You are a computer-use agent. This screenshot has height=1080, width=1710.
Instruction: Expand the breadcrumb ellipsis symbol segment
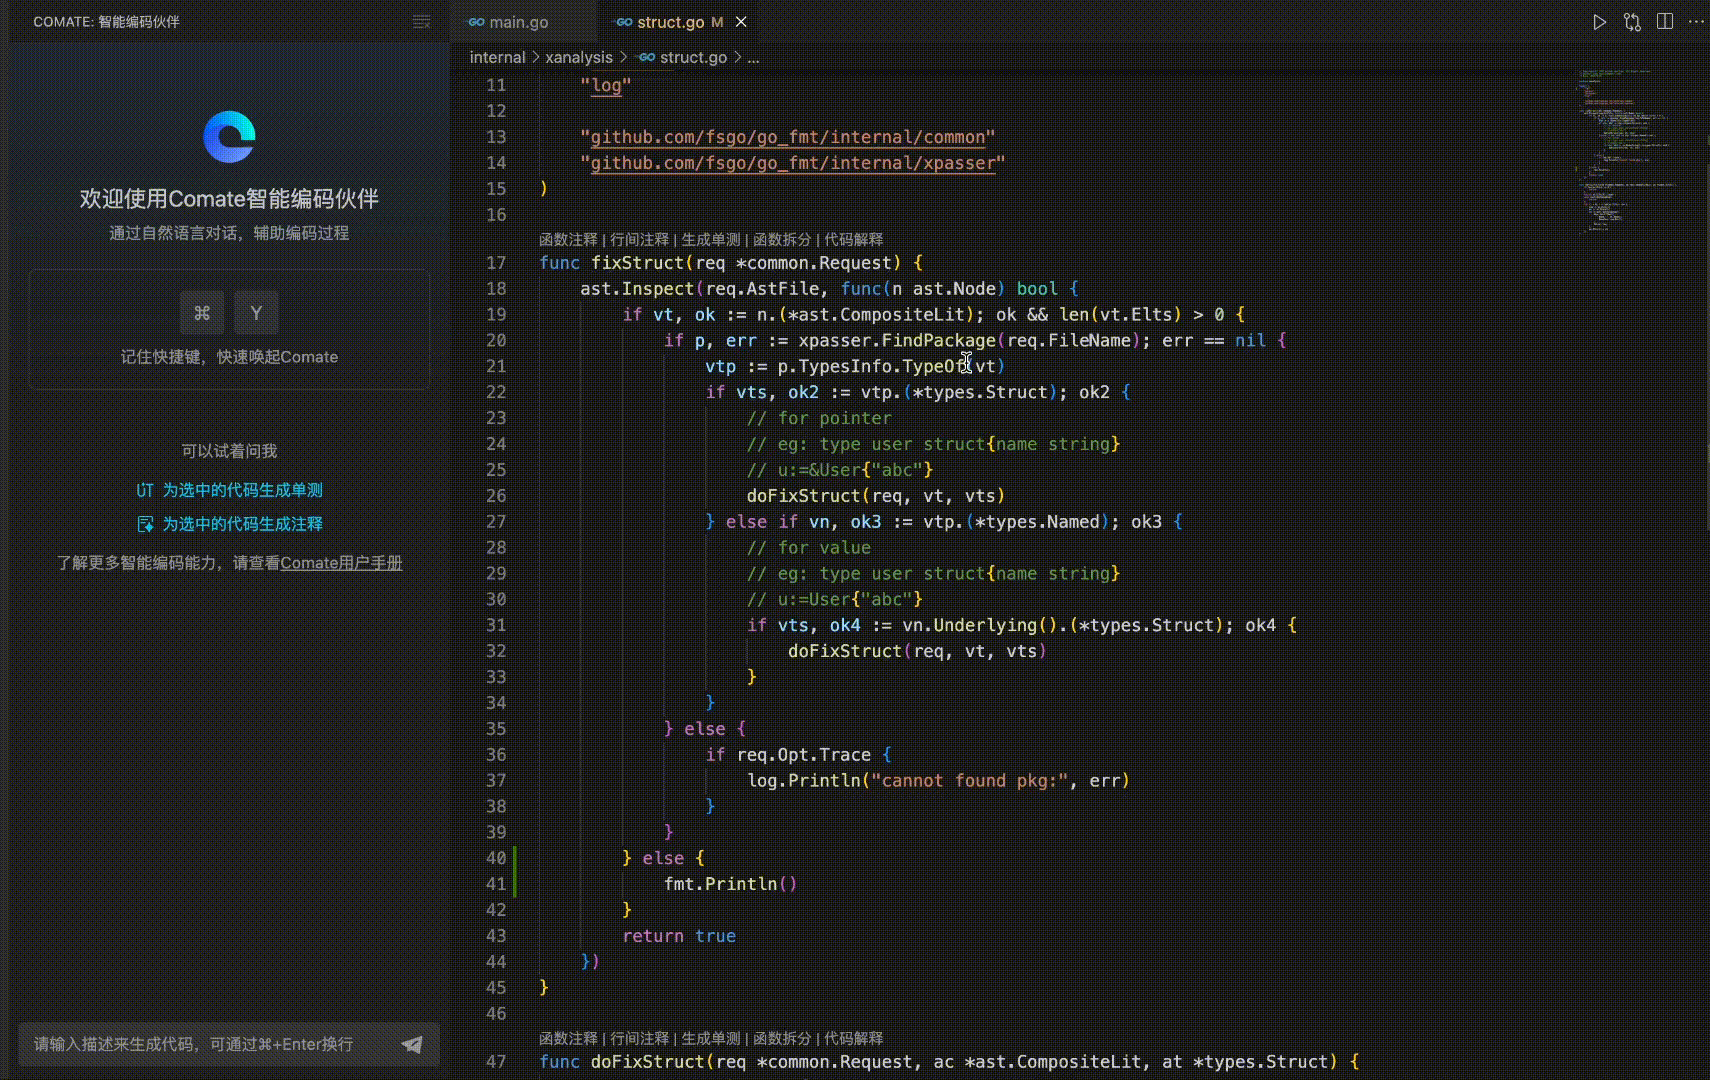pyautogui.click(x=753, y=58)
